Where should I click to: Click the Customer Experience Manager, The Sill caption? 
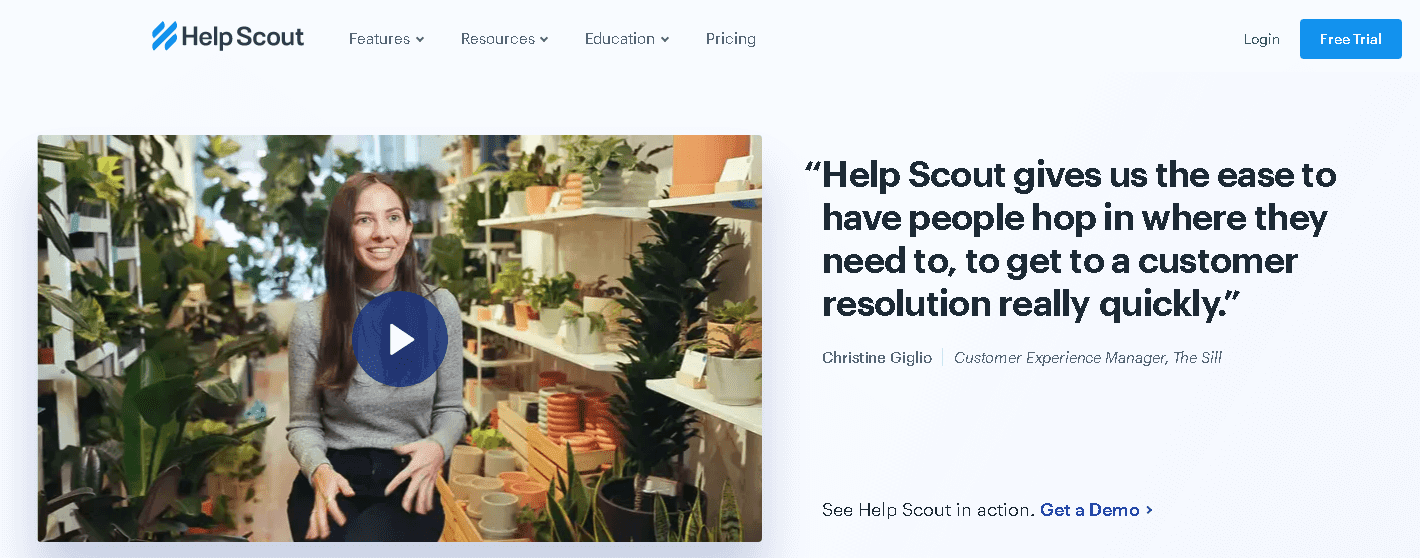1088,358
